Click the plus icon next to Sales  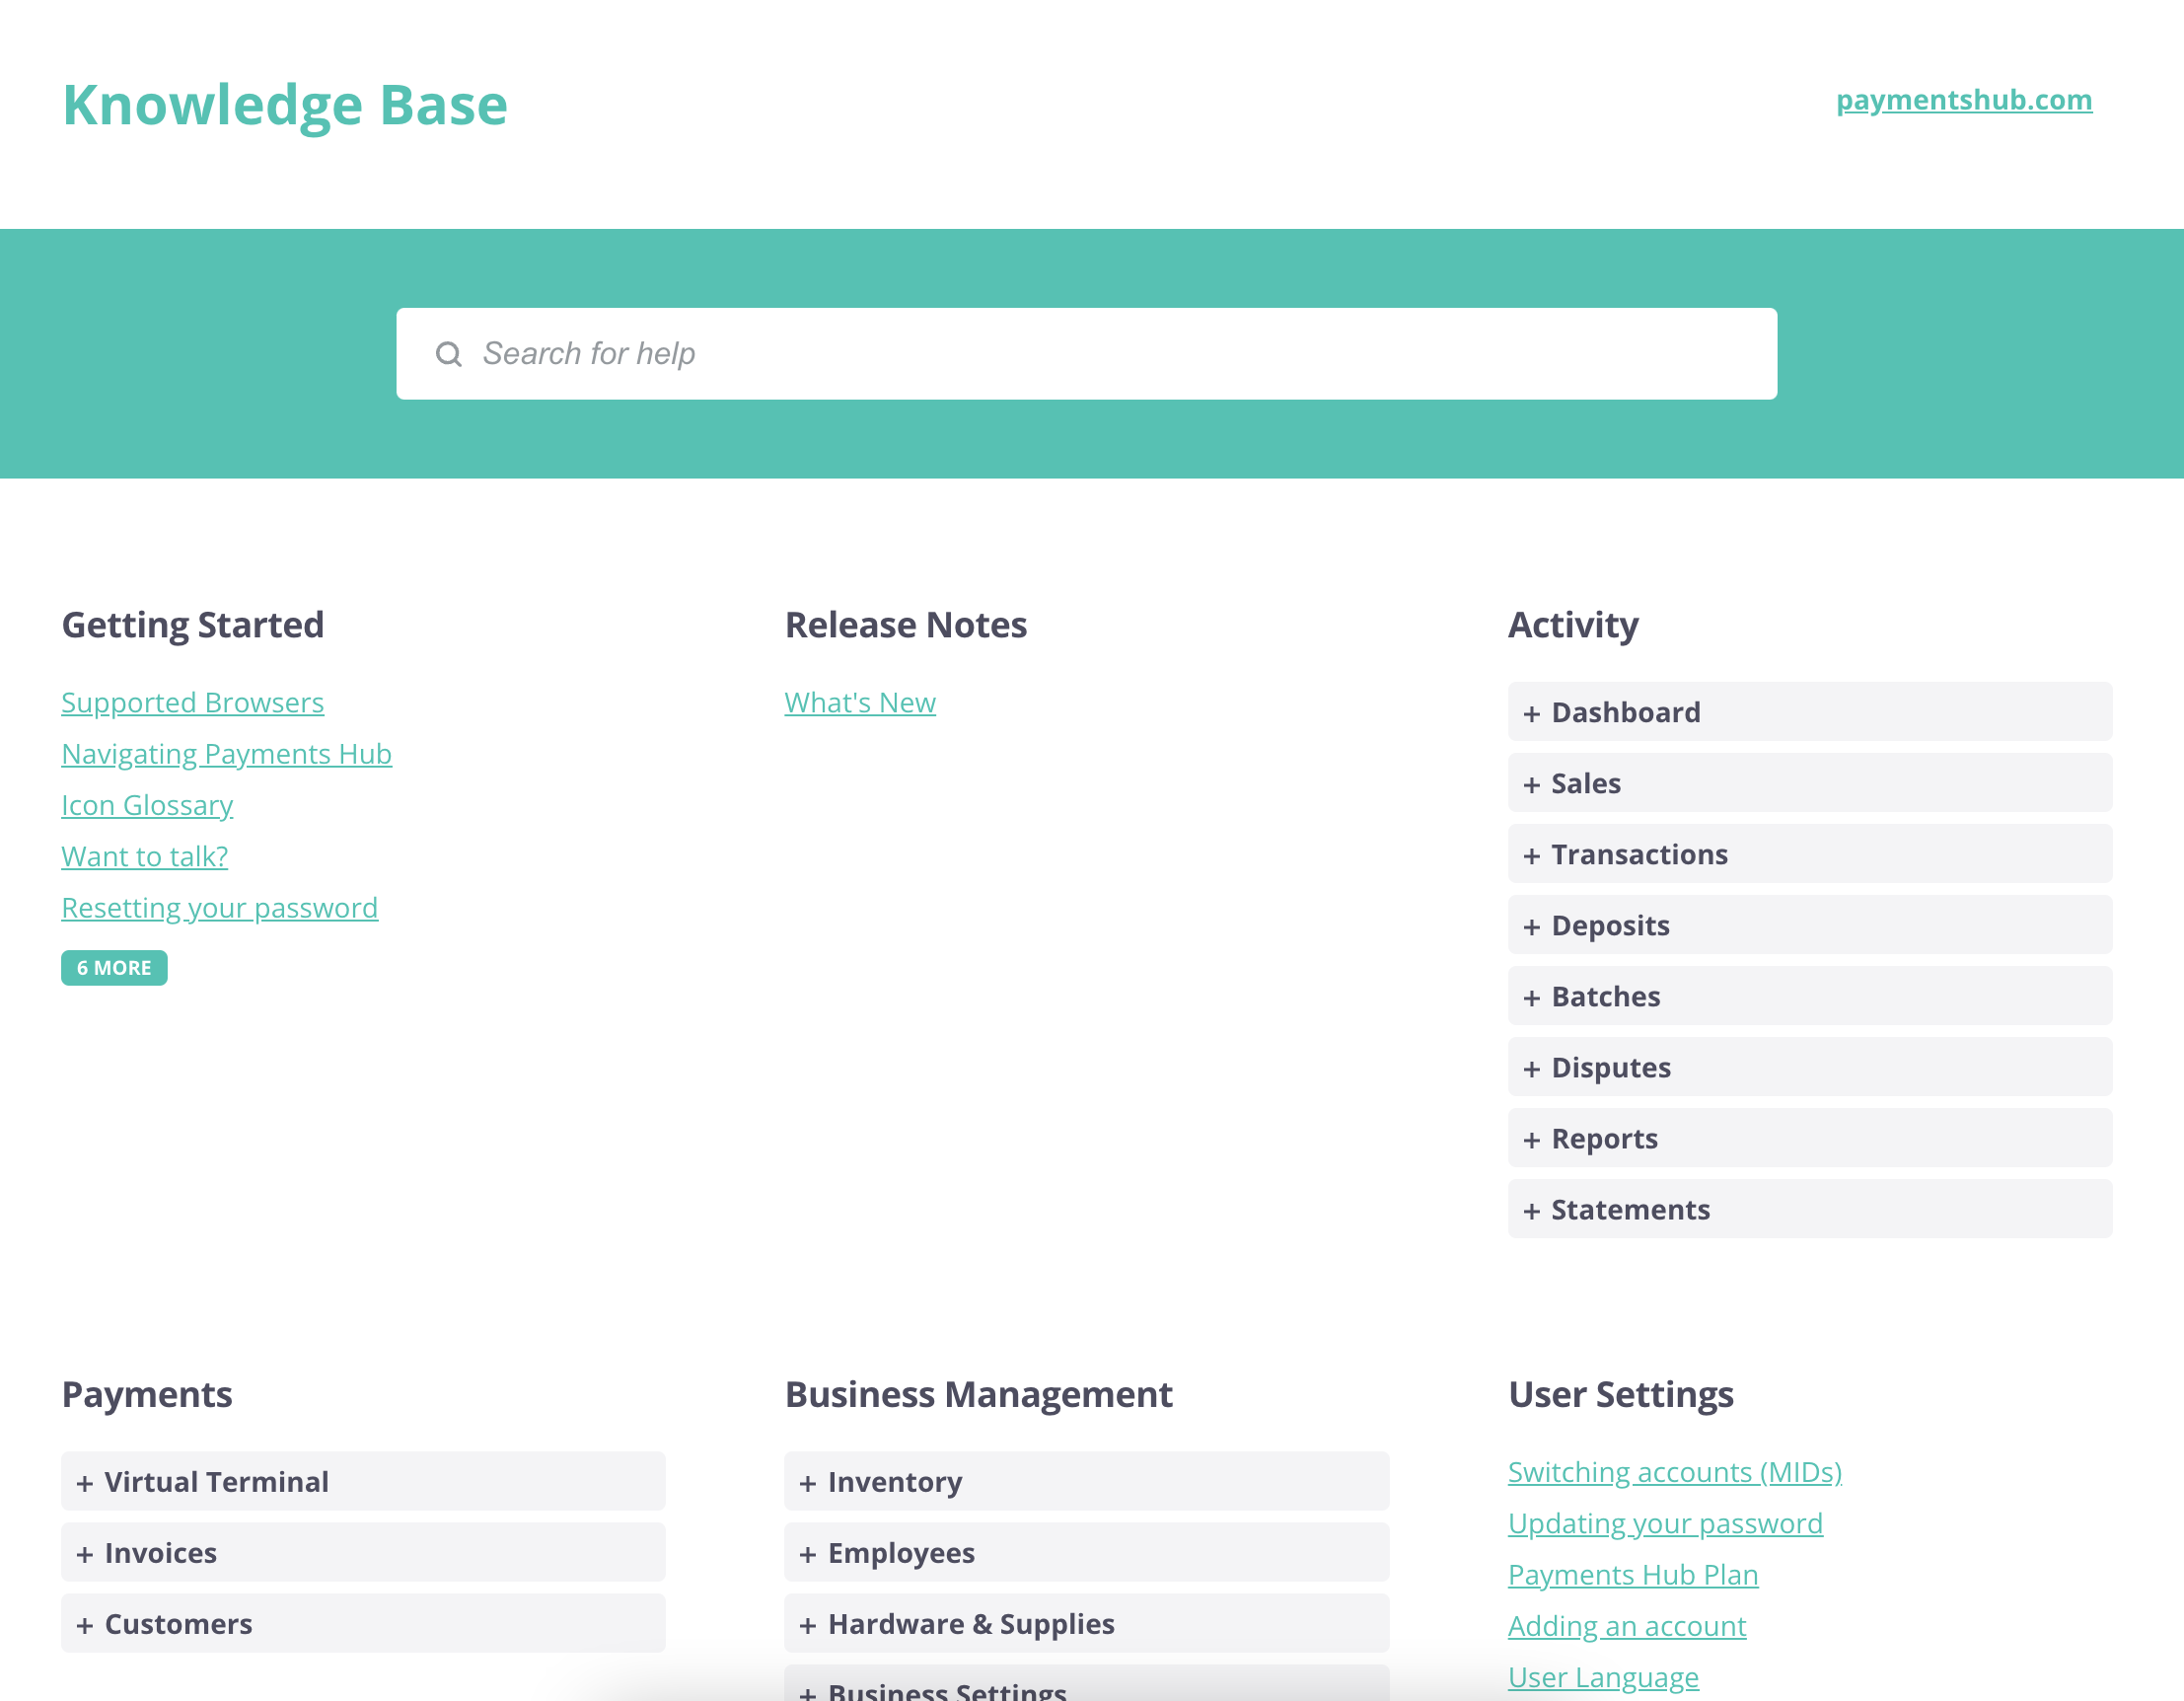pos(1533,783)
